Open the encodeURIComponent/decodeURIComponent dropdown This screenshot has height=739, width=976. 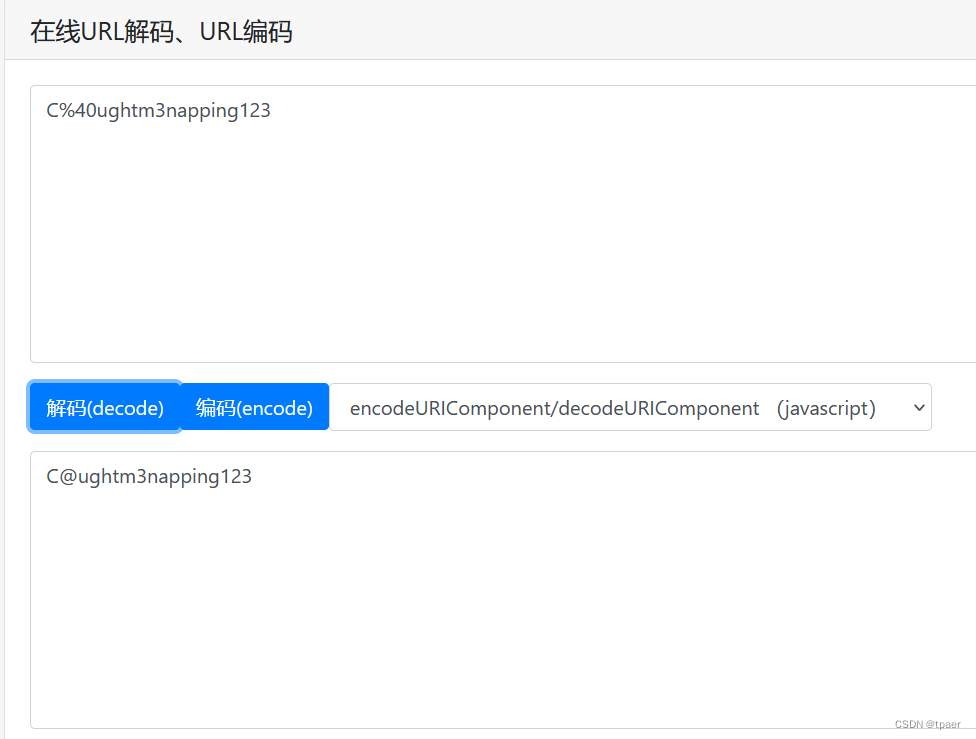click(633, 407)
